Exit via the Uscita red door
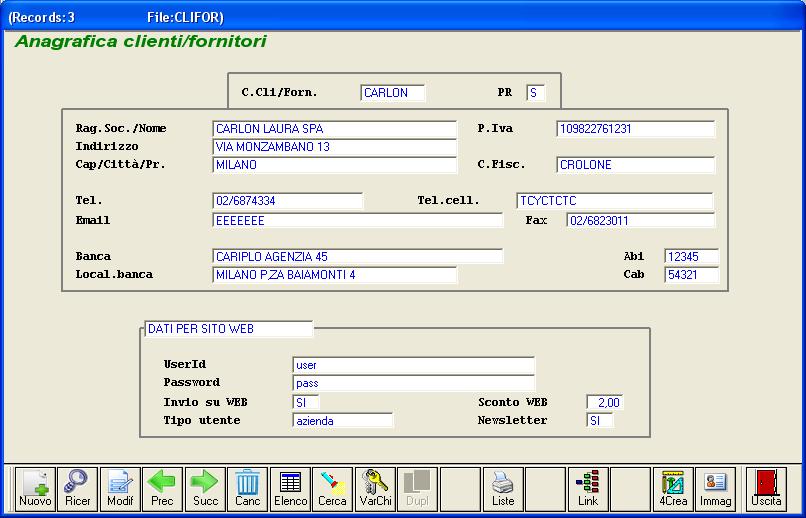Viewport: 806px width, 518px height. tap(766, 489)
